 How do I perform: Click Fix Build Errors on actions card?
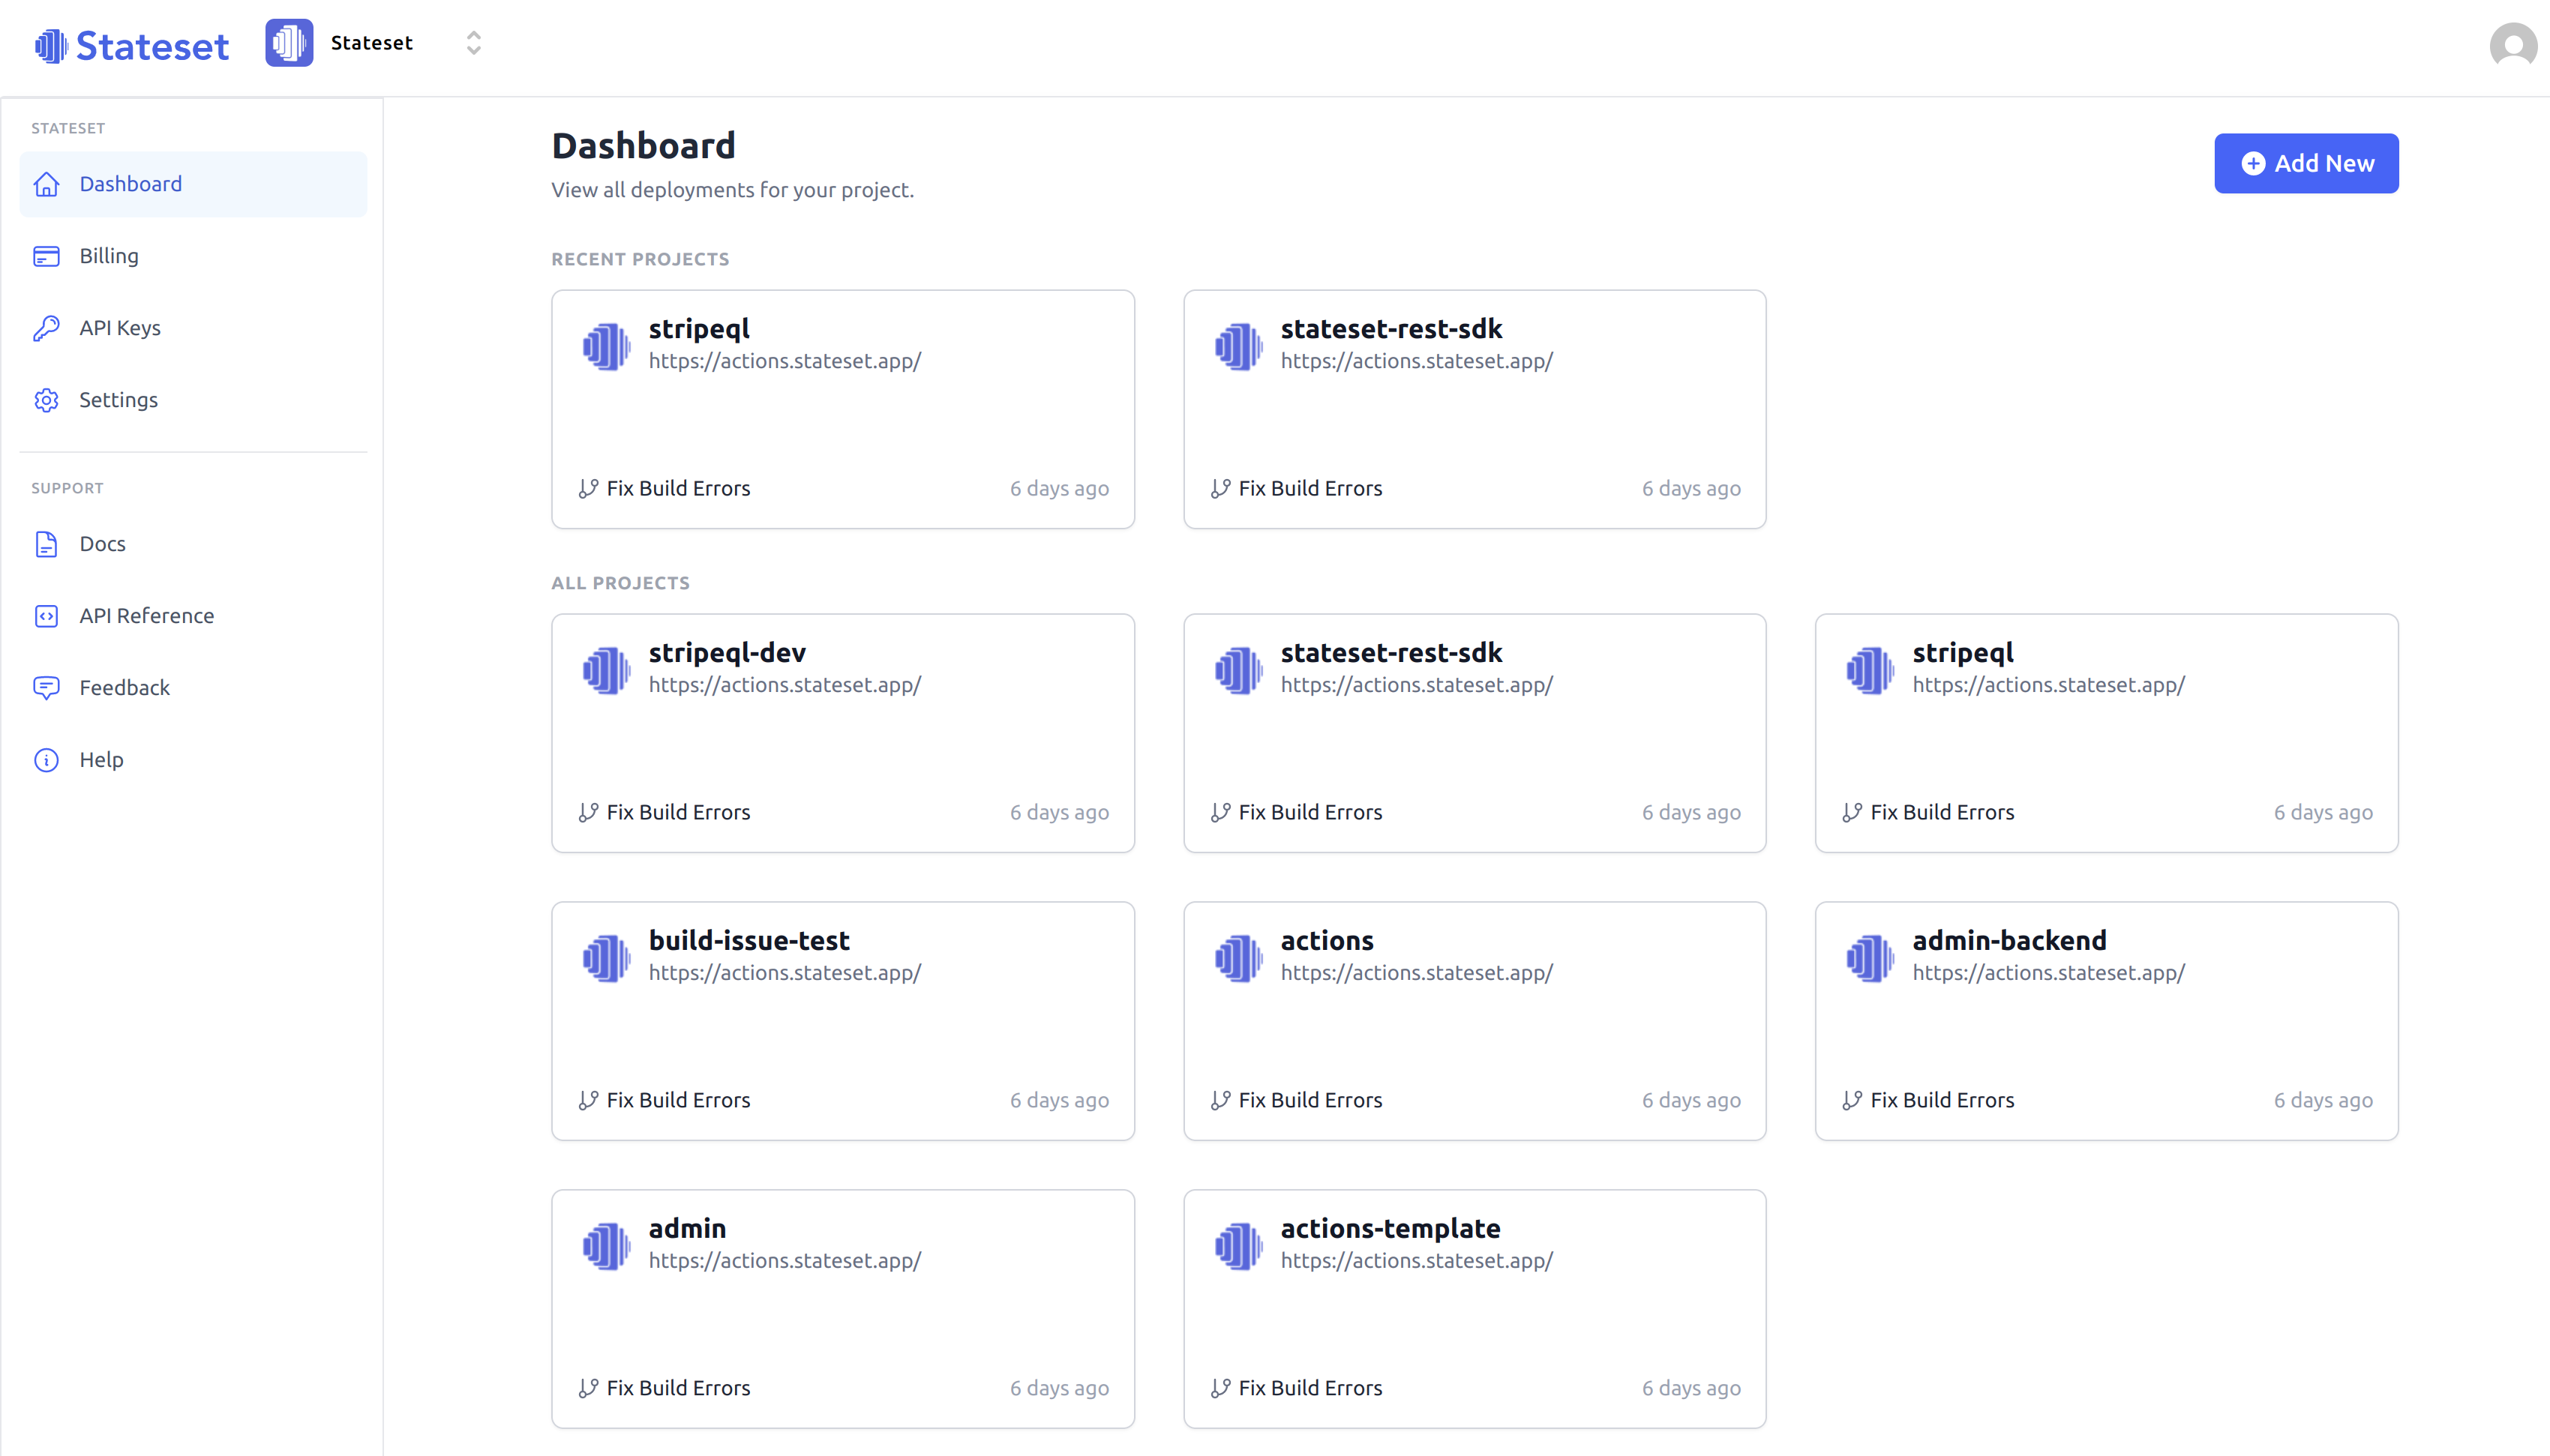1310,1100
